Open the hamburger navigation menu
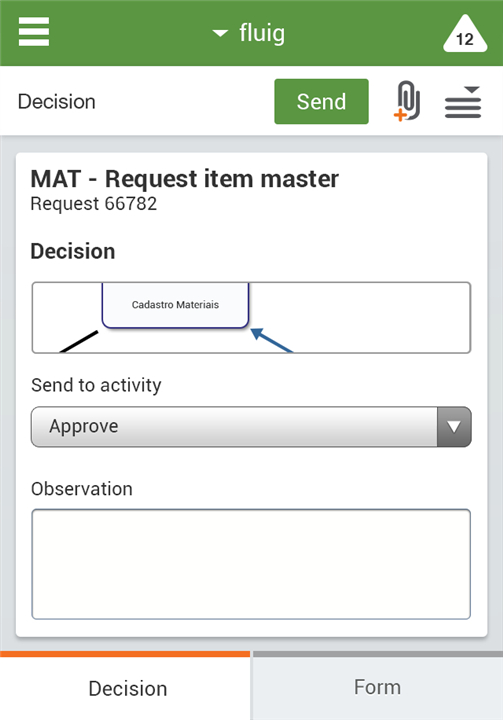The height and width of the screenshot is (720, 503). click(34, 32)
